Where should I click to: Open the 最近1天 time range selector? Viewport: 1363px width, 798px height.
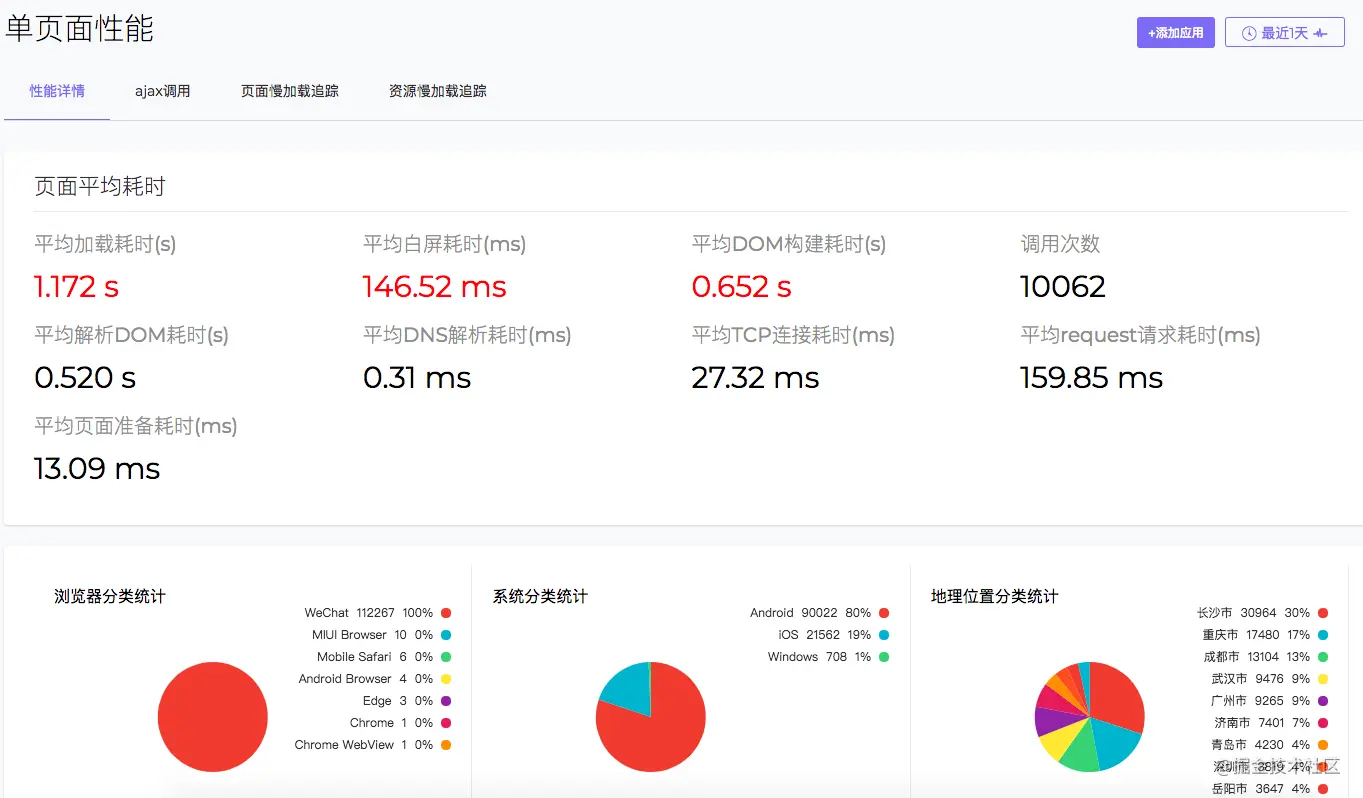pos(1285,32)
